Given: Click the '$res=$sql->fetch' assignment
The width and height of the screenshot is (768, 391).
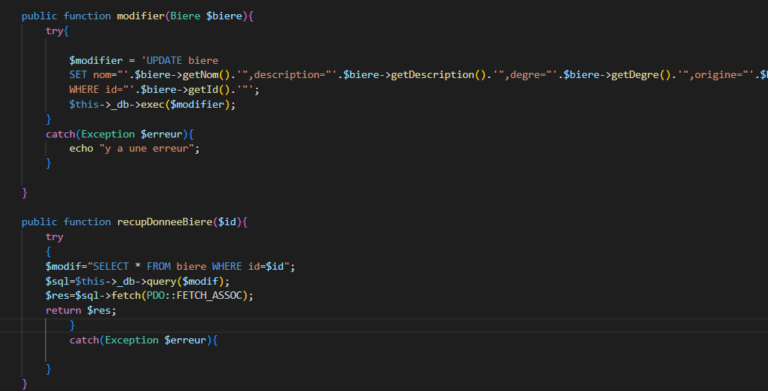Looking at the screenshot, I should click(x=93, y=295).
